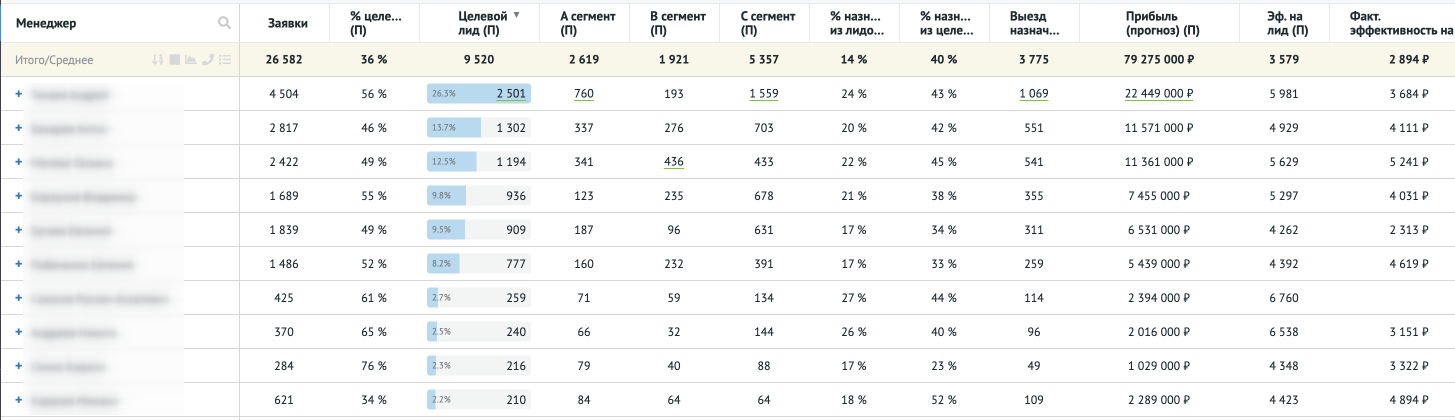Expand the manager row with 4 504 заявки
The height and width of the screenshot is (420, 1455).
18,94
